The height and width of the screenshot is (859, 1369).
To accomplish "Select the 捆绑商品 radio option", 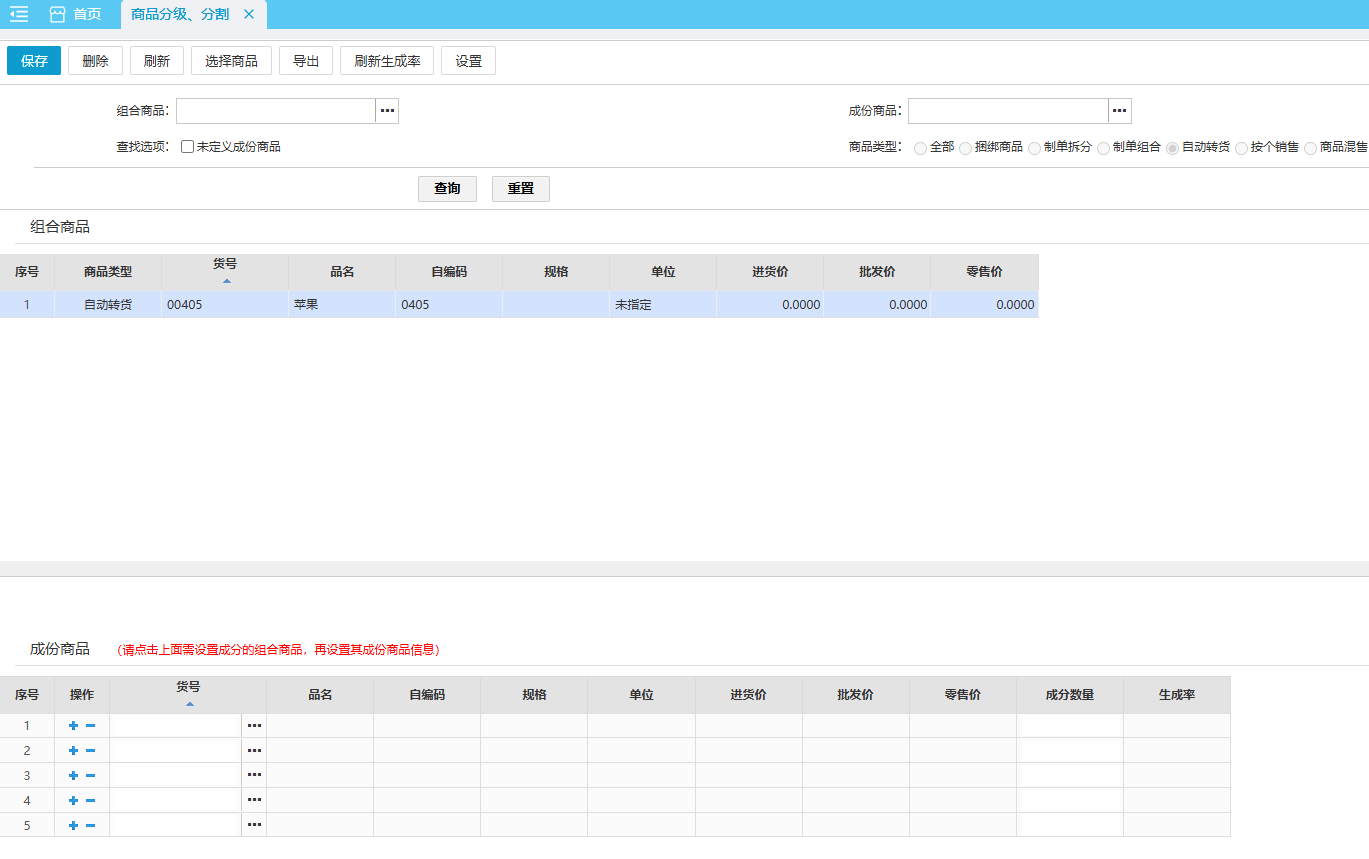I will [x=965, y=148].
